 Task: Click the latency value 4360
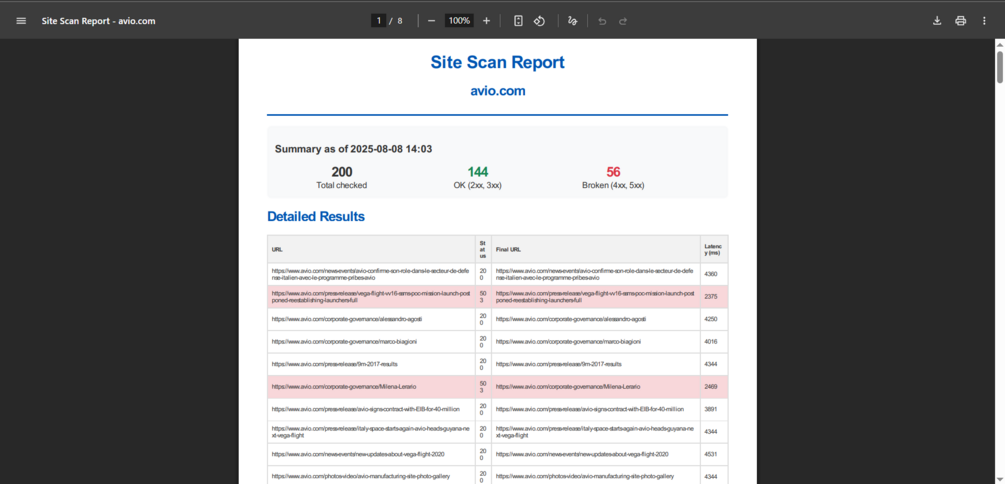coord(711,274)
